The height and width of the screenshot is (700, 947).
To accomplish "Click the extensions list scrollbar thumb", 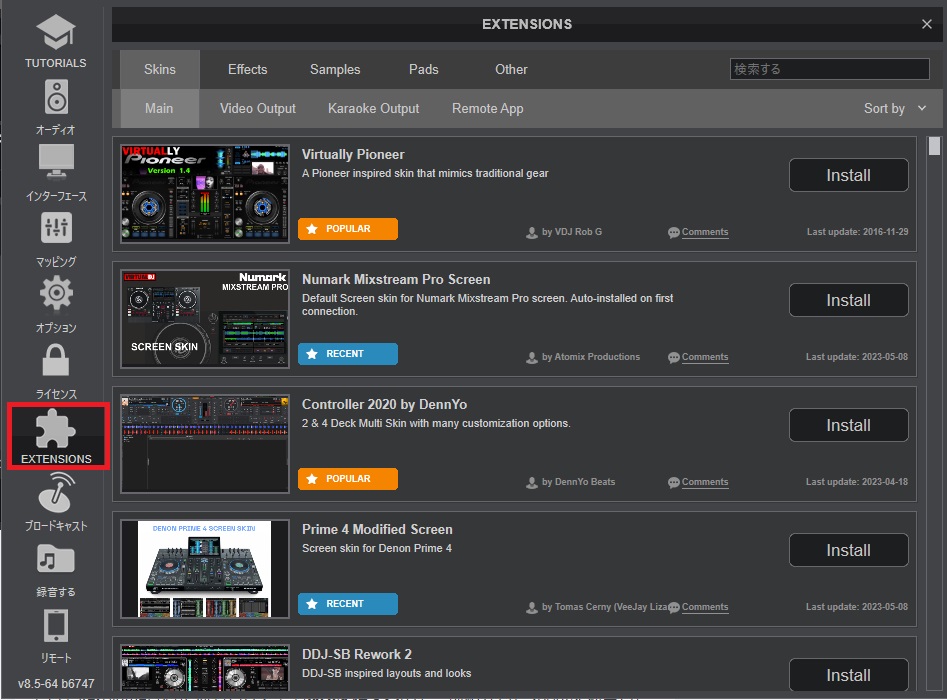I will pos(934,146).
